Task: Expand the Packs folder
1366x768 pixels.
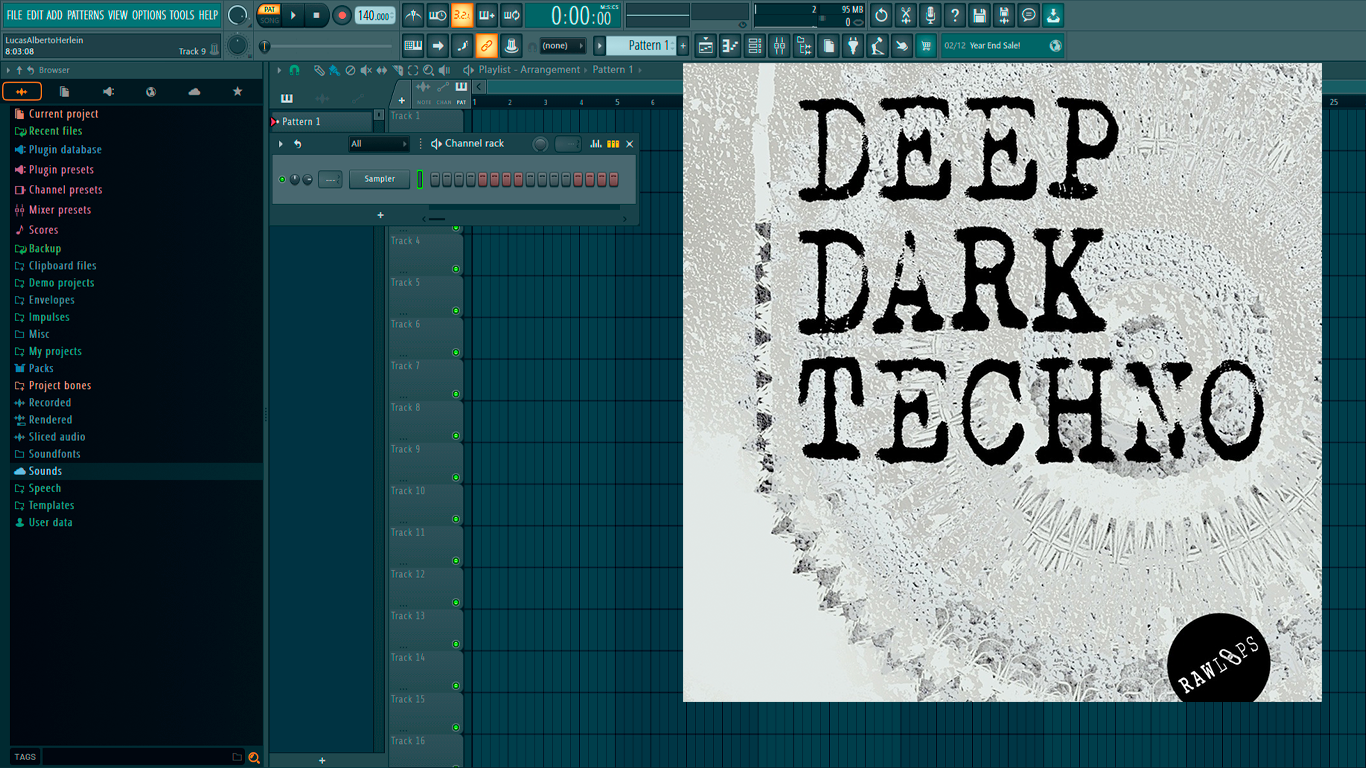Action: click(41, 368)
